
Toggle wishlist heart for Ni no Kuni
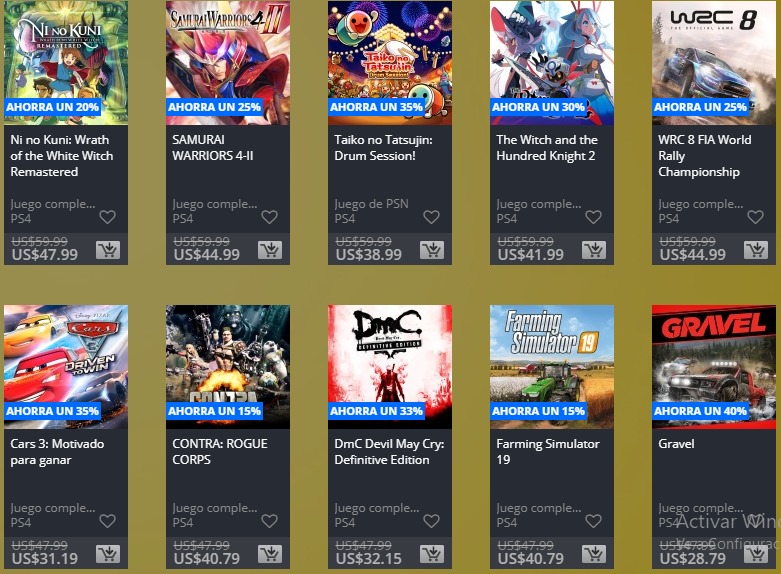click(x=108, y=217)
